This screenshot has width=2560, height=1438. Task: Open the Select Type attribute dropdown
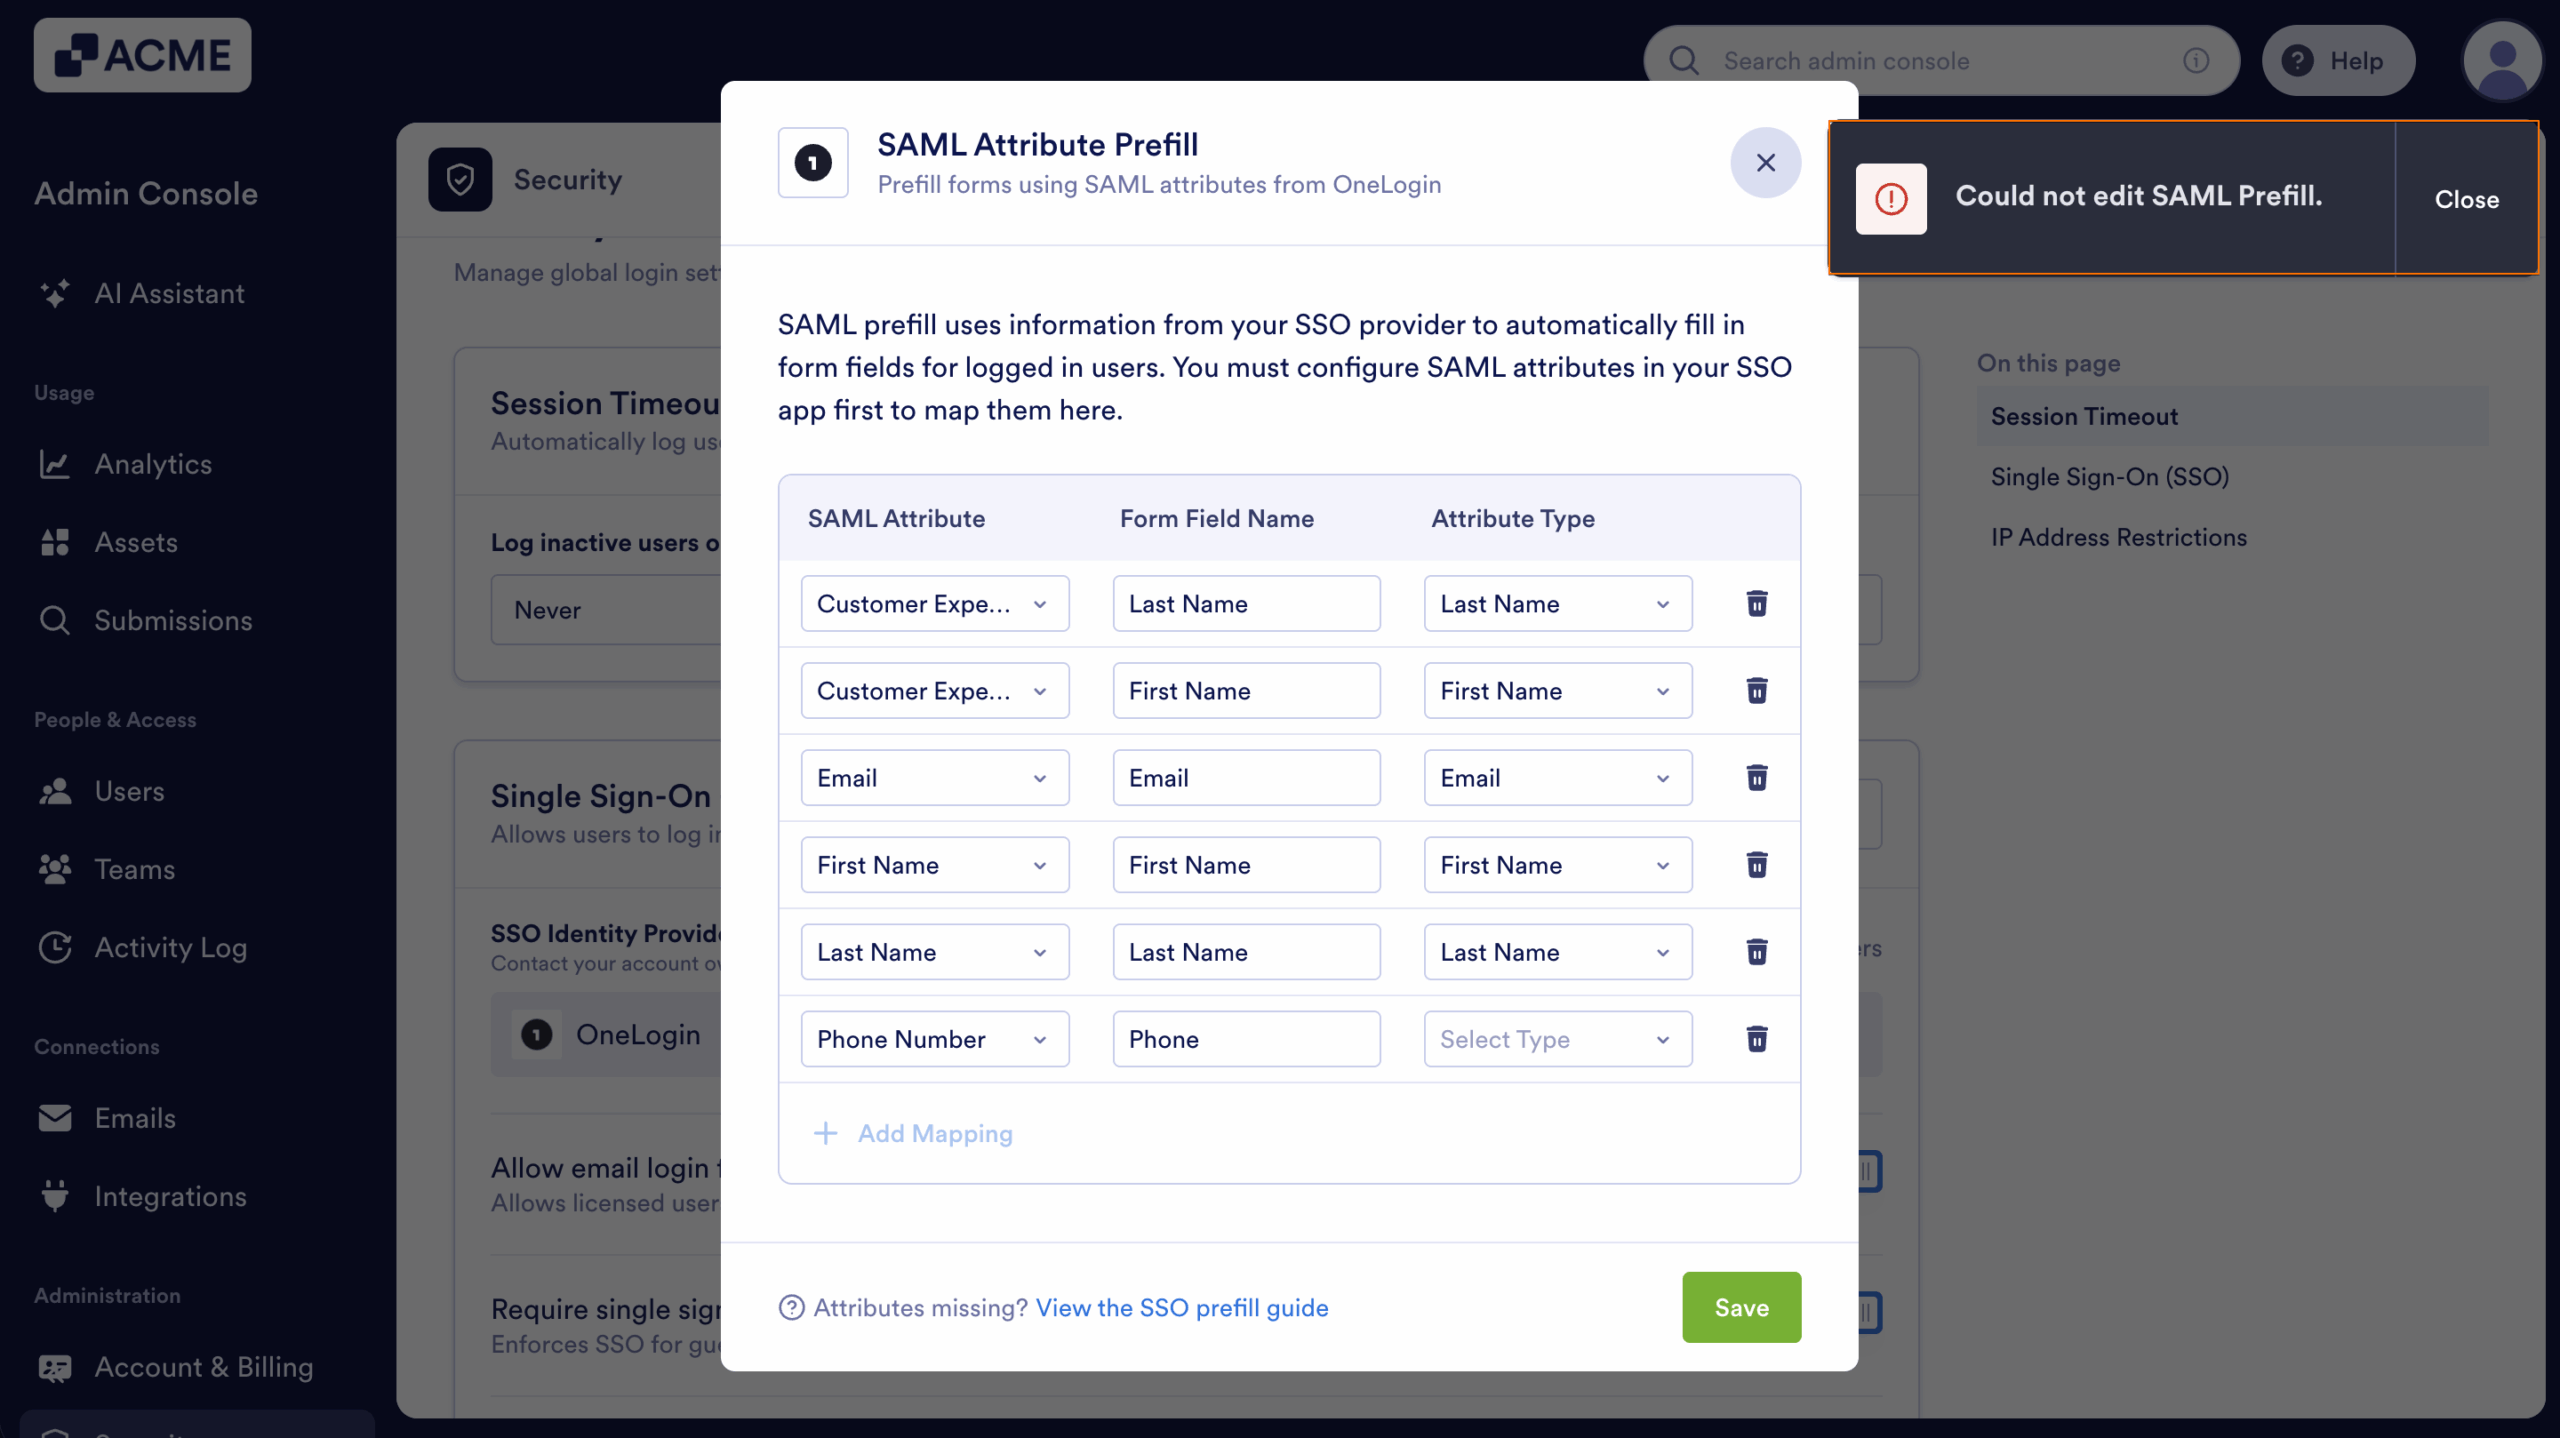1556,1039
